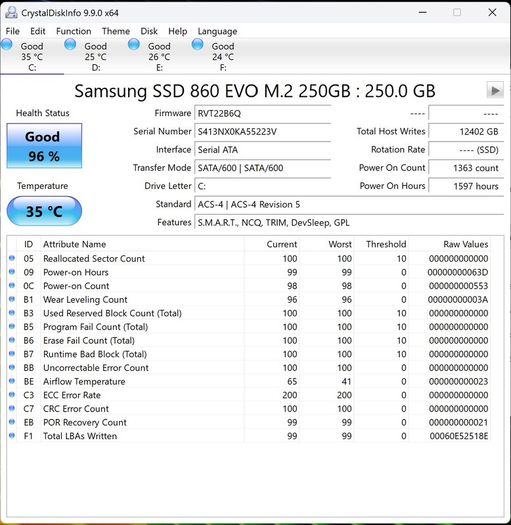
Task: Click the Current column header
Action: pos(272,244)
